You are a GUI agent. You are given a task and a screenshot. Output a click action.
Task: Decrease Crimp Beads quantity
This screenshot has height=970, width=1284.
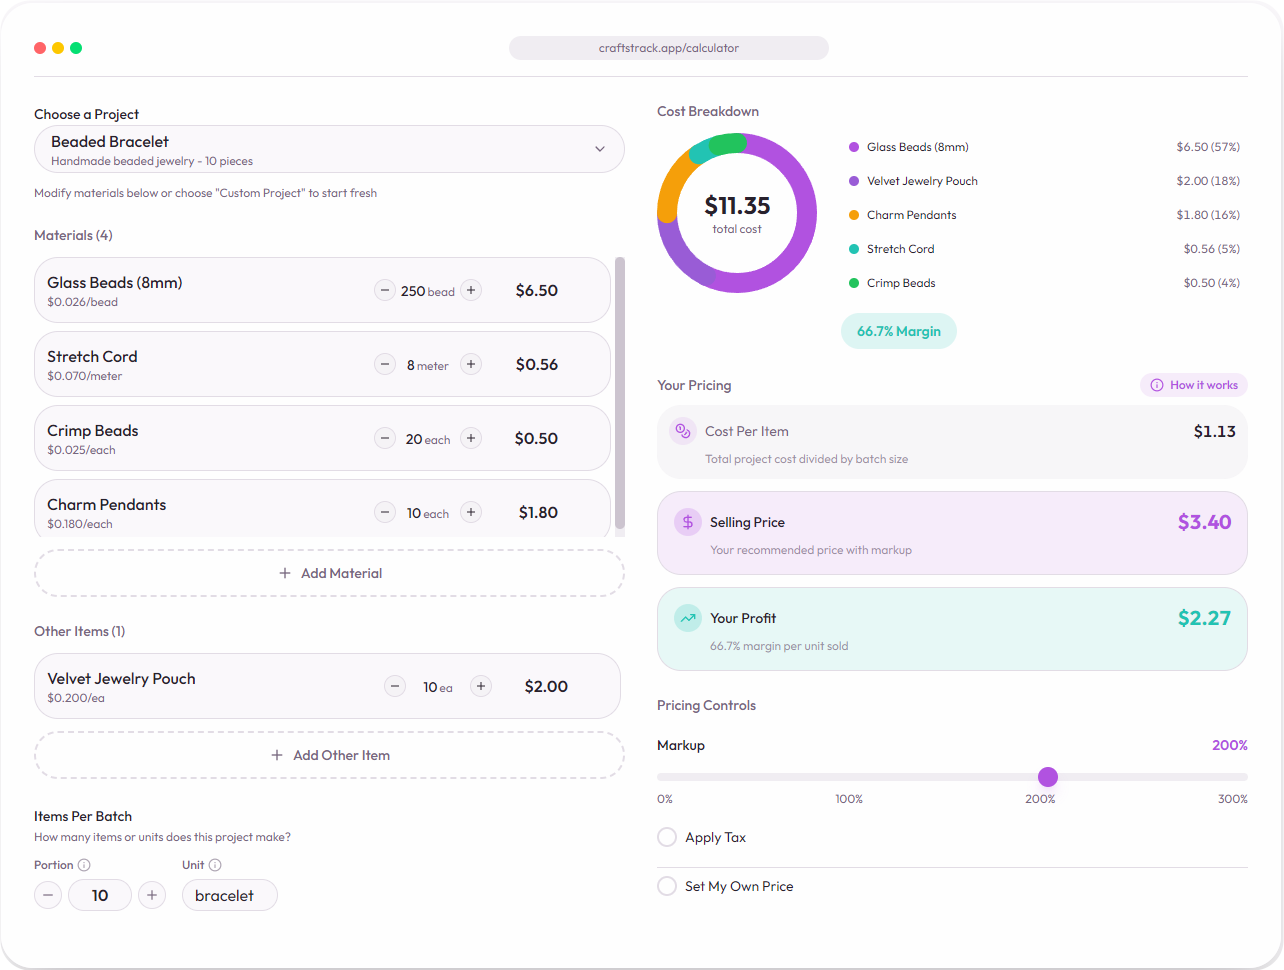click(385, 438)
